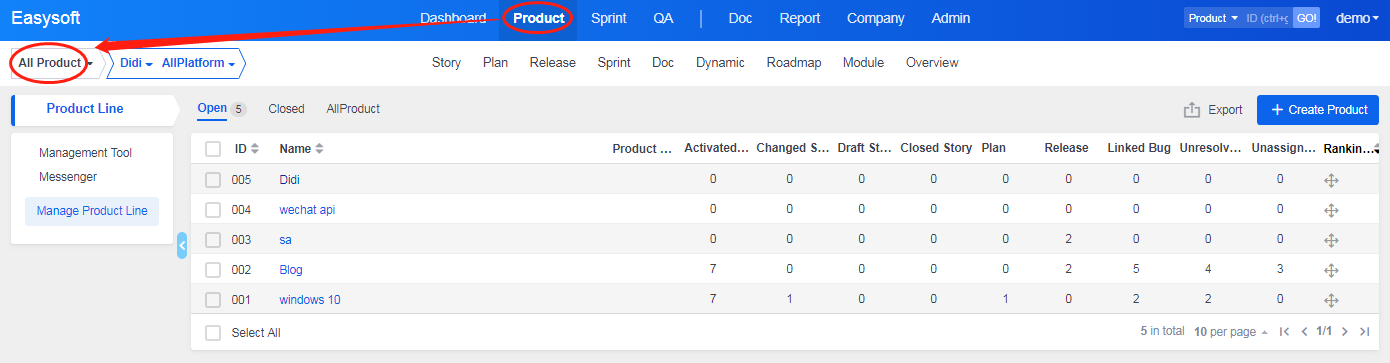Click the ranking move icon for windows 10
Screen dimensions: 1390x363
1331,300
